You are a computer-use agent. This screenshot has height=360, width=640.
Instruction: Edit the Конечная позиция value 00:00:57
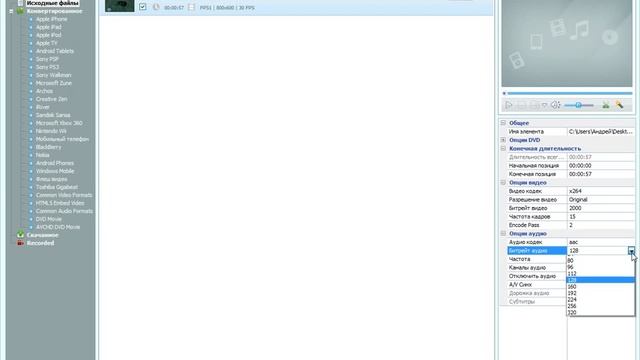(x=601, y=174)
